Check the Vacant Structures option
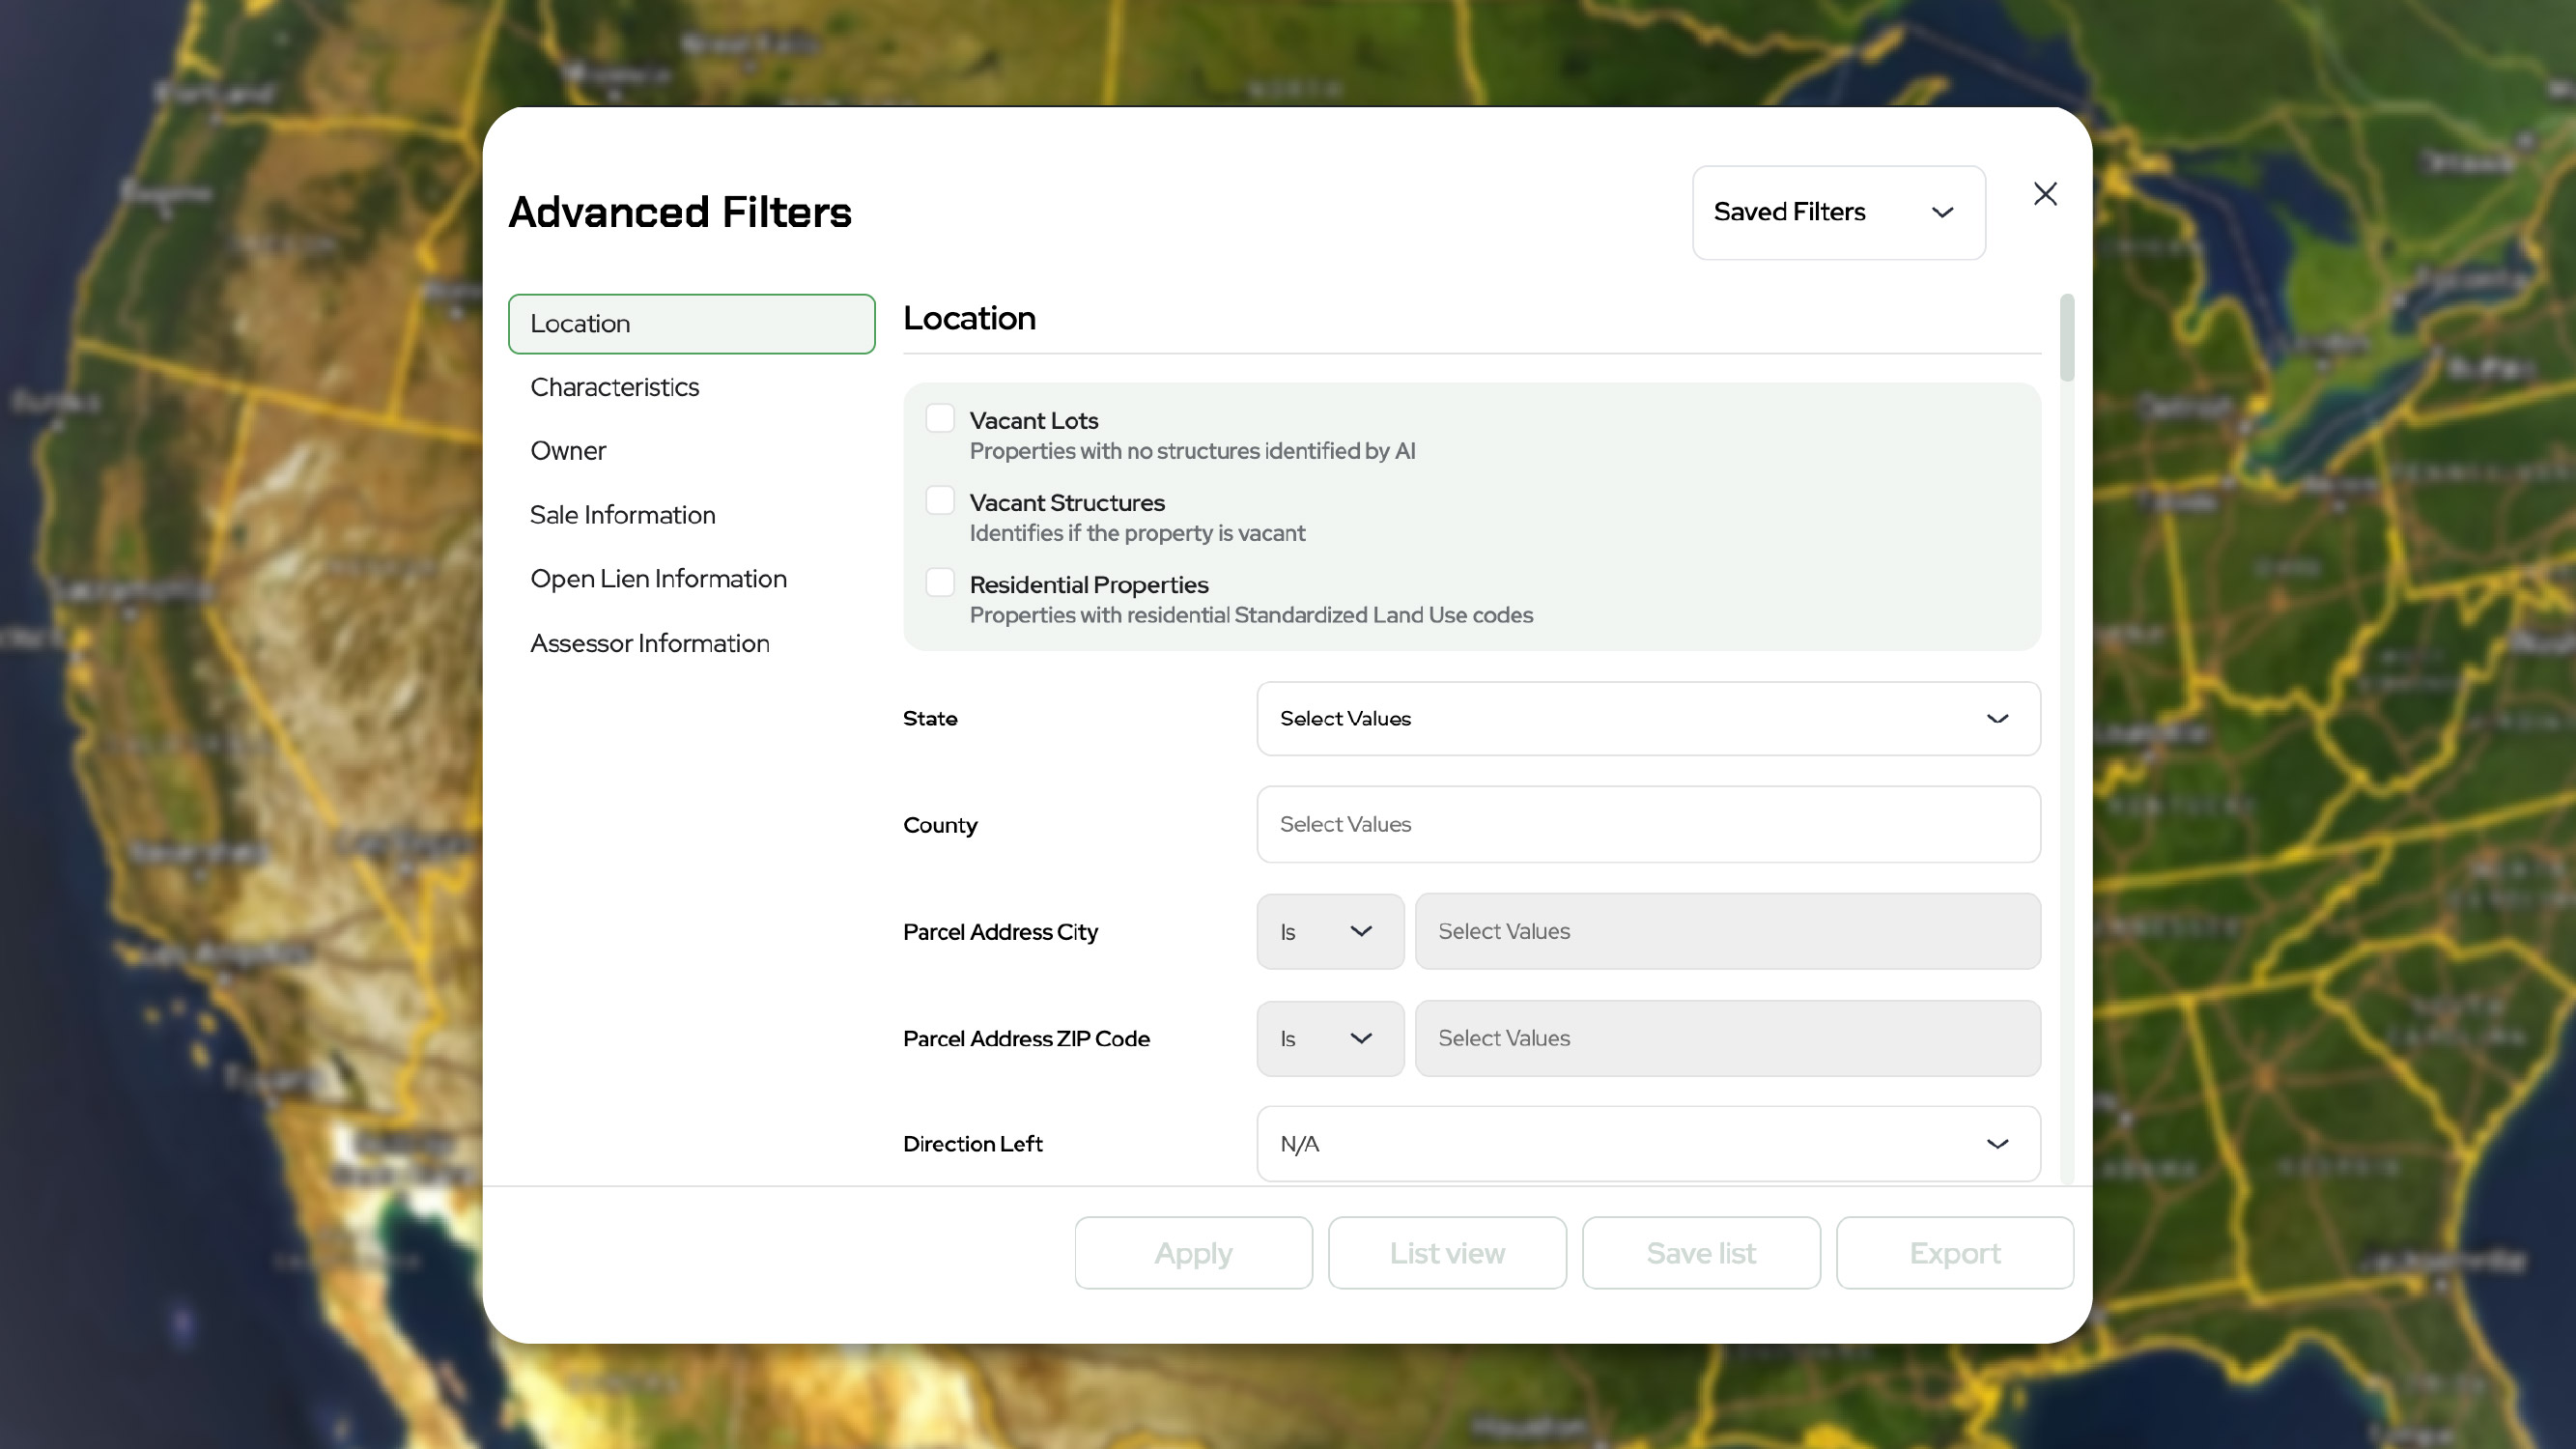 tap(940, 500)
